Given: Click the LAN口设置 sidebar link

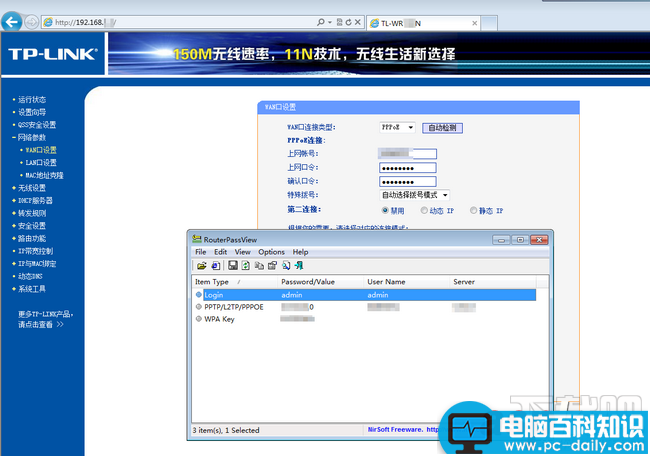Looking at the screenshot, I should click(x=41, y=162).
